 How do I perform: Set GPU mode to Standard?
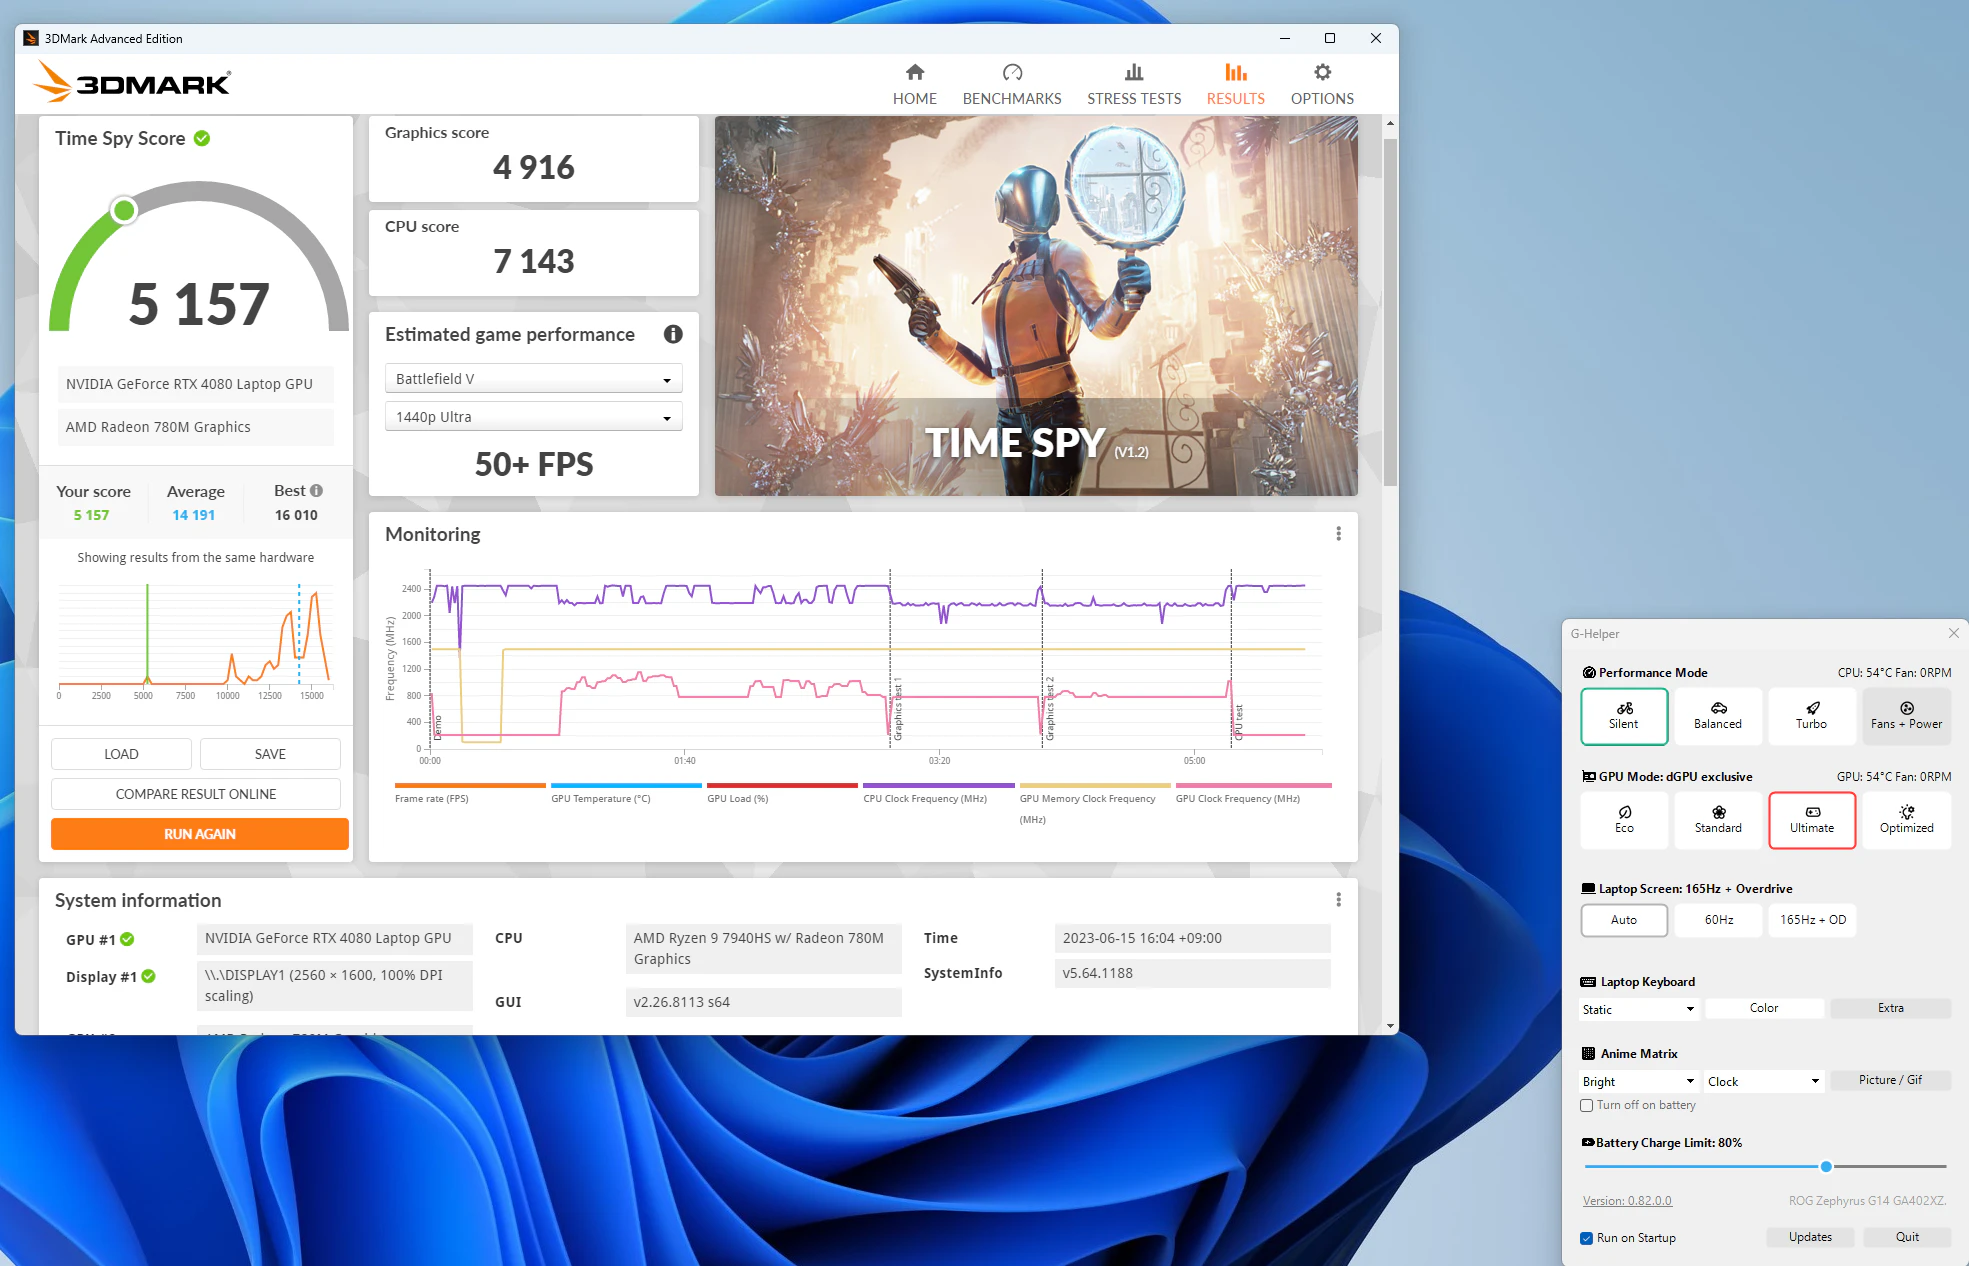(x=1718, y=820)
